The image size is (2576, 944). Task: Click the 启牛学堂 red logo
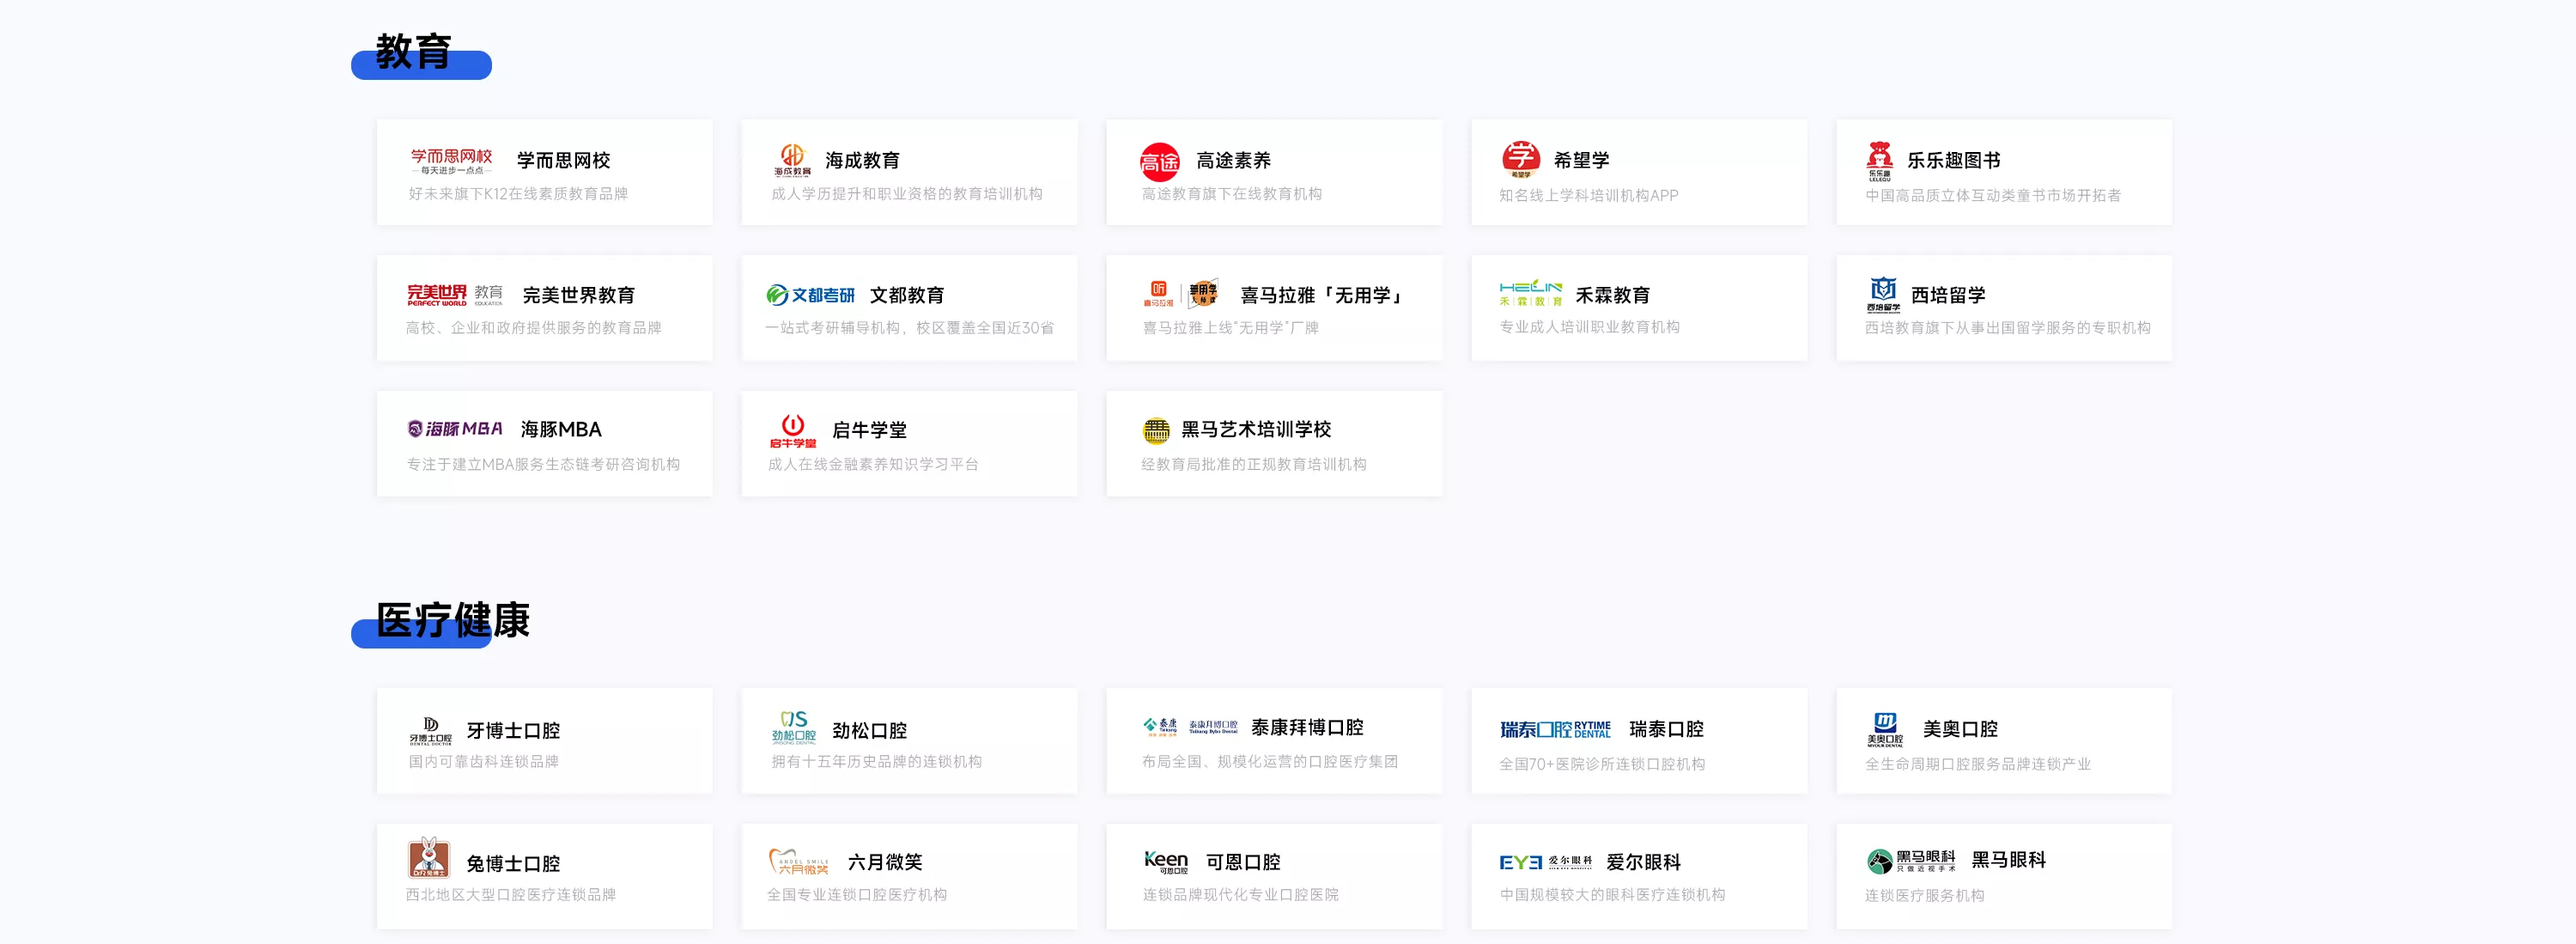(x=793, y=430)
